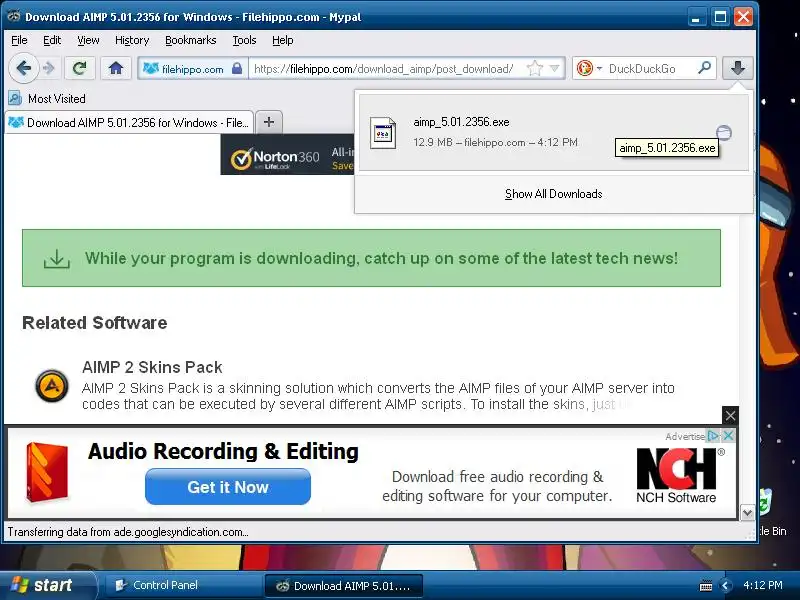This screenshot has height=600, width=800.
Task: Open the DuckDuckGo search engine selector
Action: pos(589,68)
